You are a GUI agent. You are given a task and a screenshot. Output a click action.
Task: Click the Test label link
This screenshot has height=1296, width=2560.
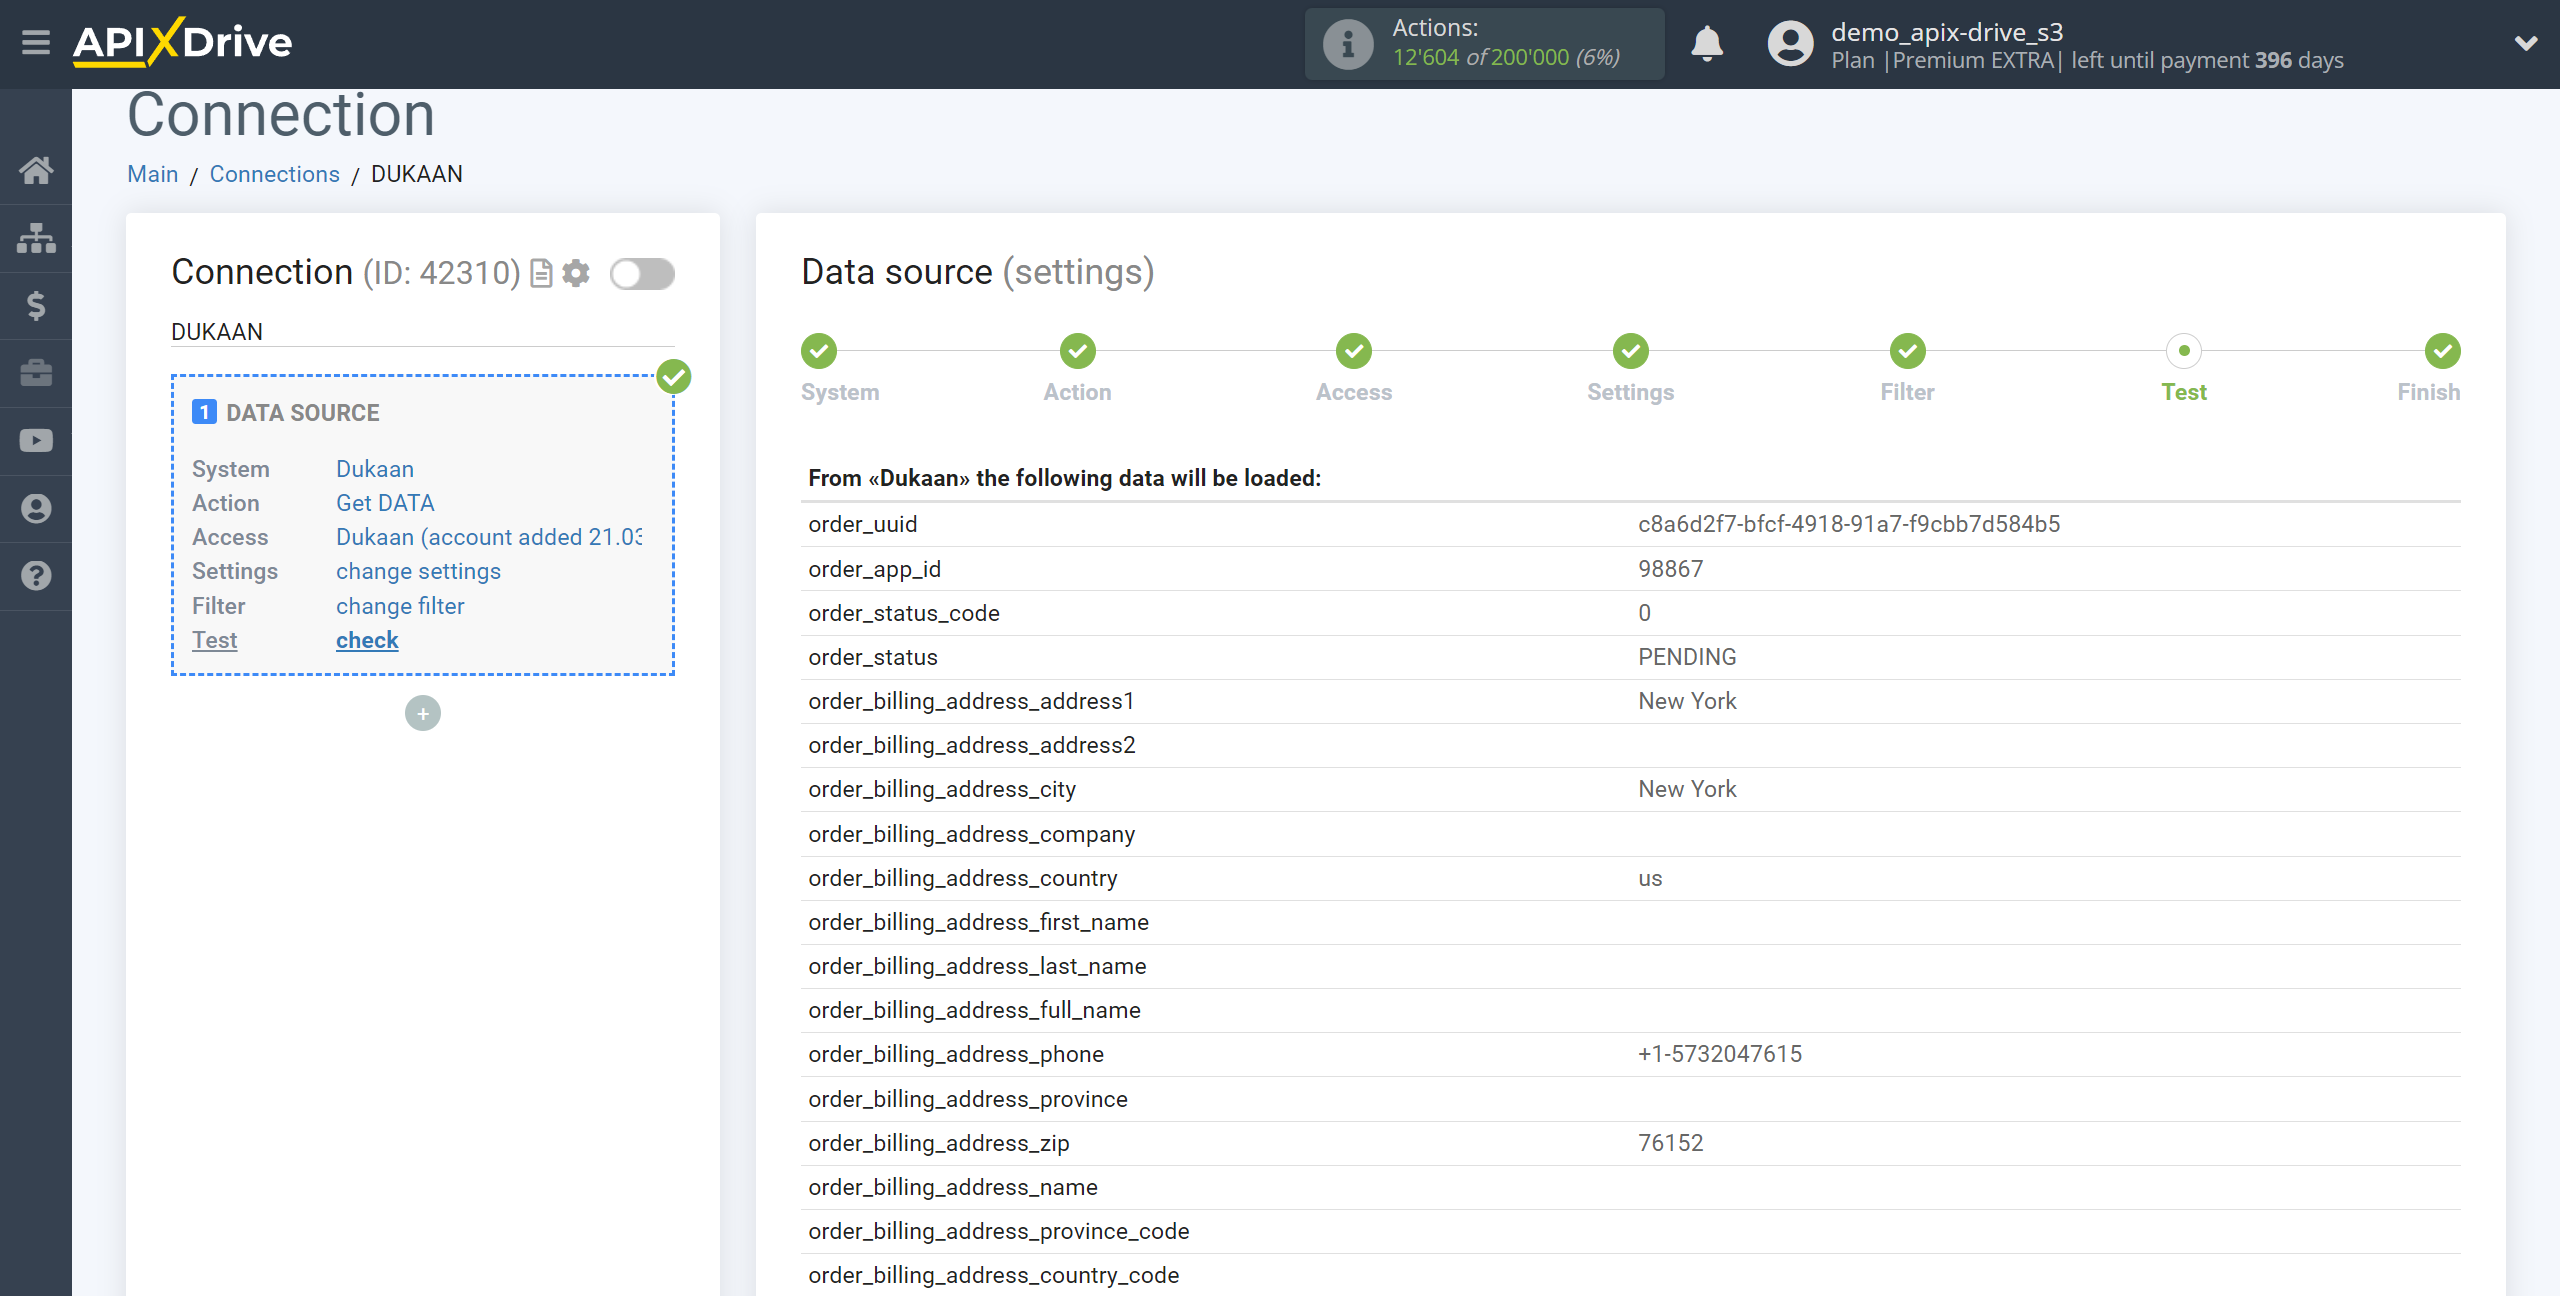[214, 640]
